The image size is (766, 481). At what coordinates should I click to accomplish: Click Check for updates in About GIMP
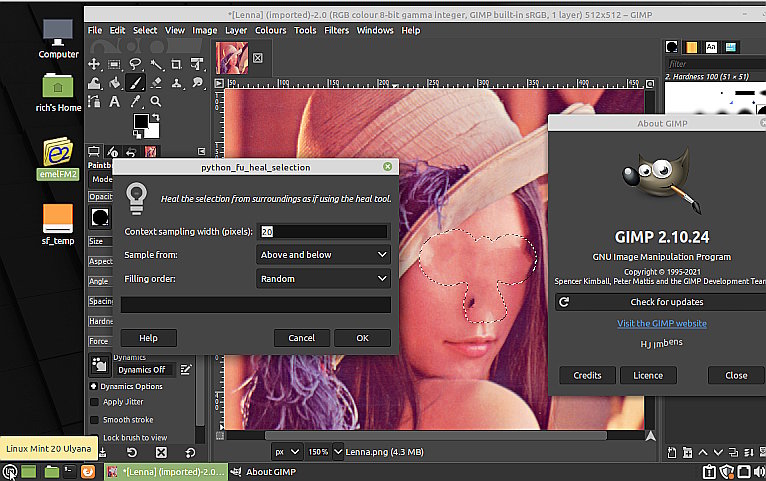coord(660,302)
